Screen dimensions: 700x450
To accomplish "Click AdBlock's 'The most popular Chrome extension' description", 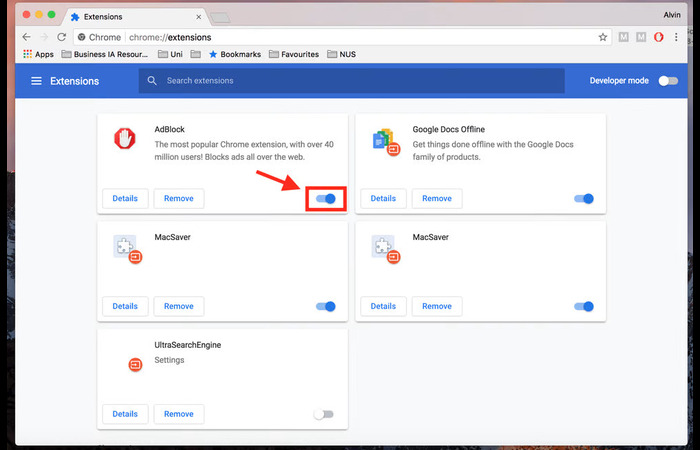I will [x=244, y=151].
